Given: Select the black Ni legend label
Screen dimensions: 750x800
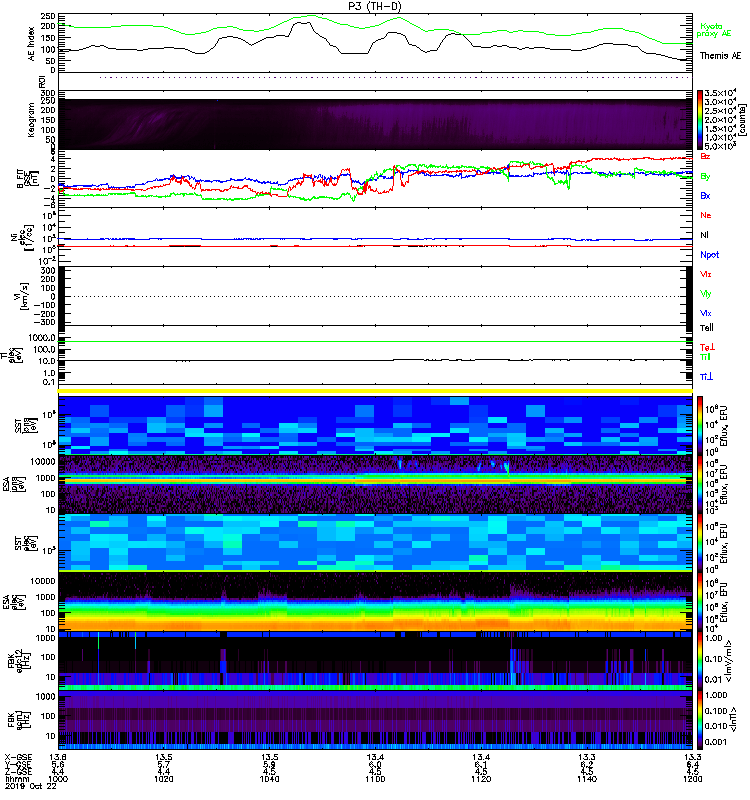Looking at the screenshot, I should [704, 235].
